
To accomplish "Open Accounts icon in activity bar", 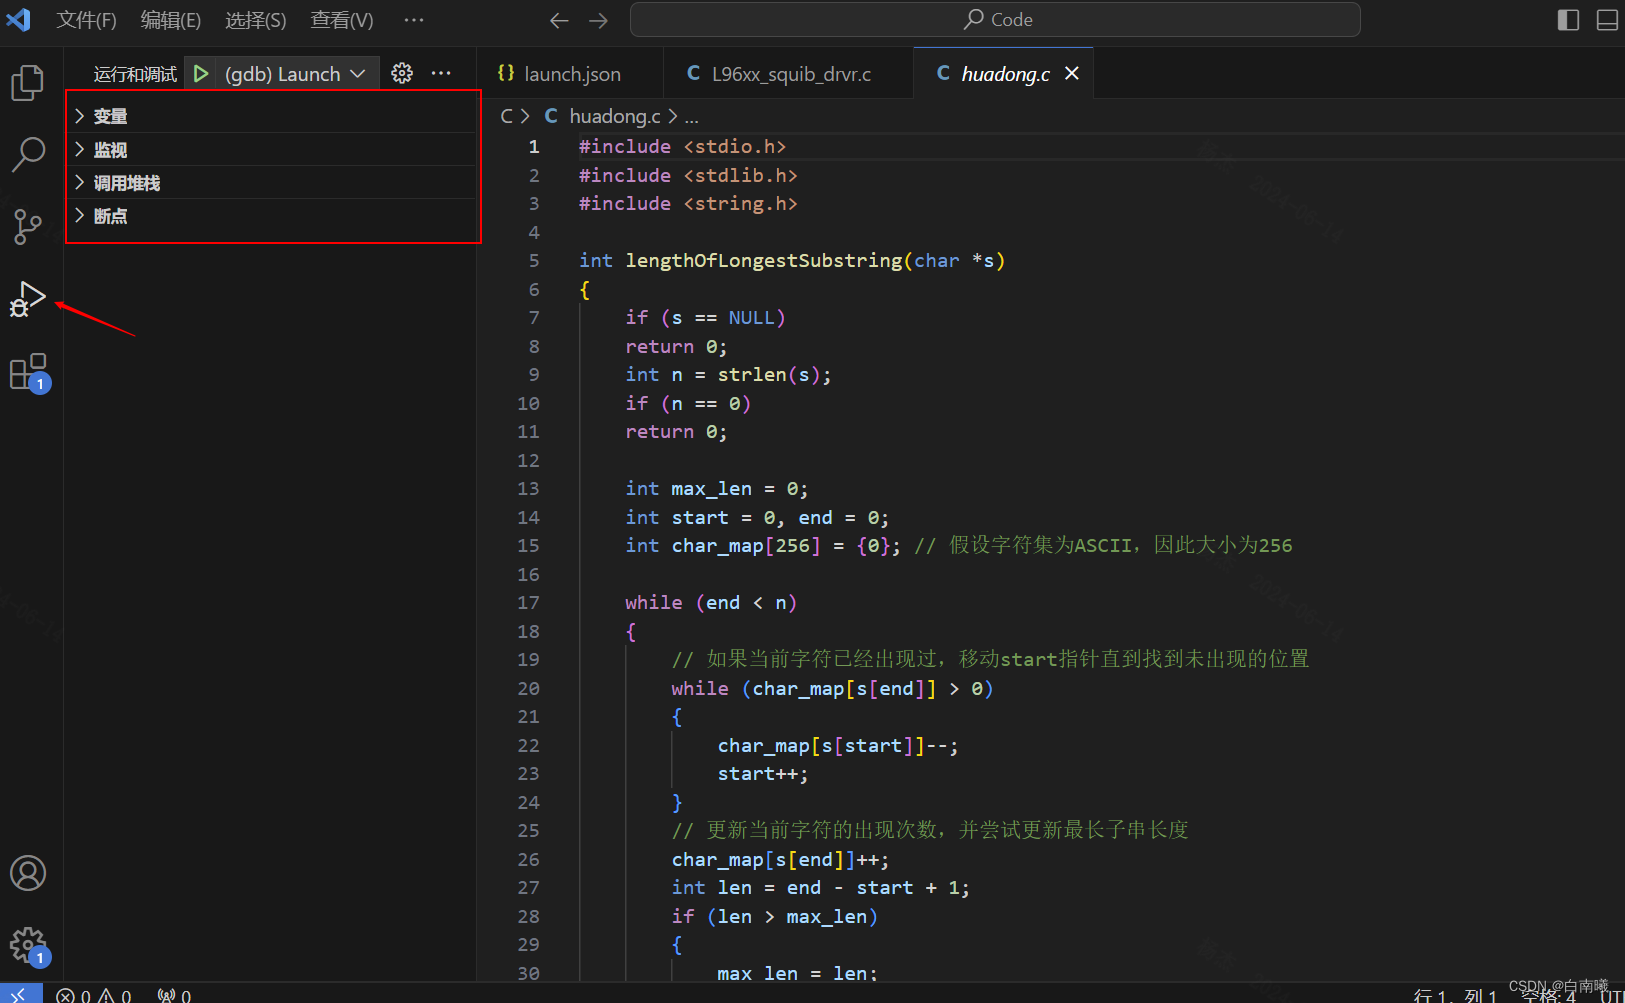I will point(28,873).
